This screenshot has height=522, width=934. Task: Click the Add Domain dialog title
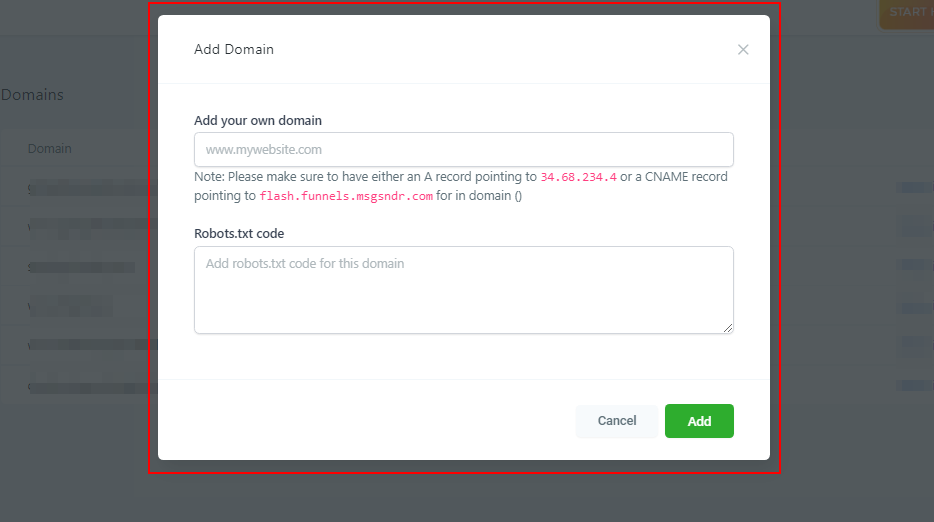[x=234, y=49]
